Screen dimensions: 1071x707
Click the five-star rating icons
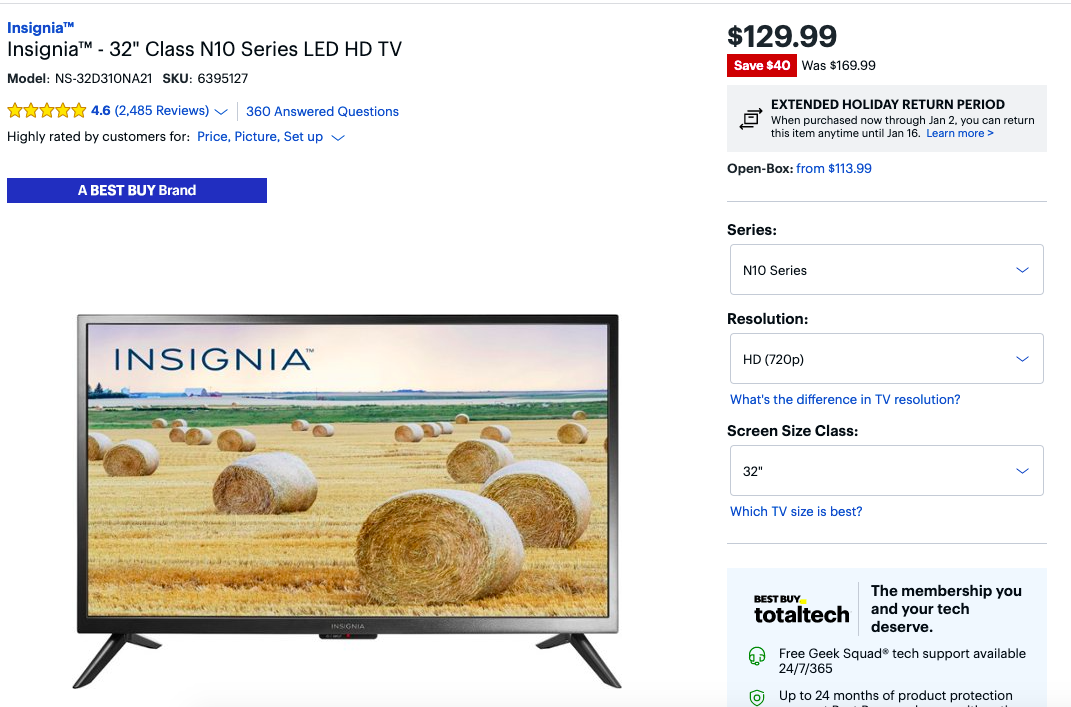[x=46, y=111]
